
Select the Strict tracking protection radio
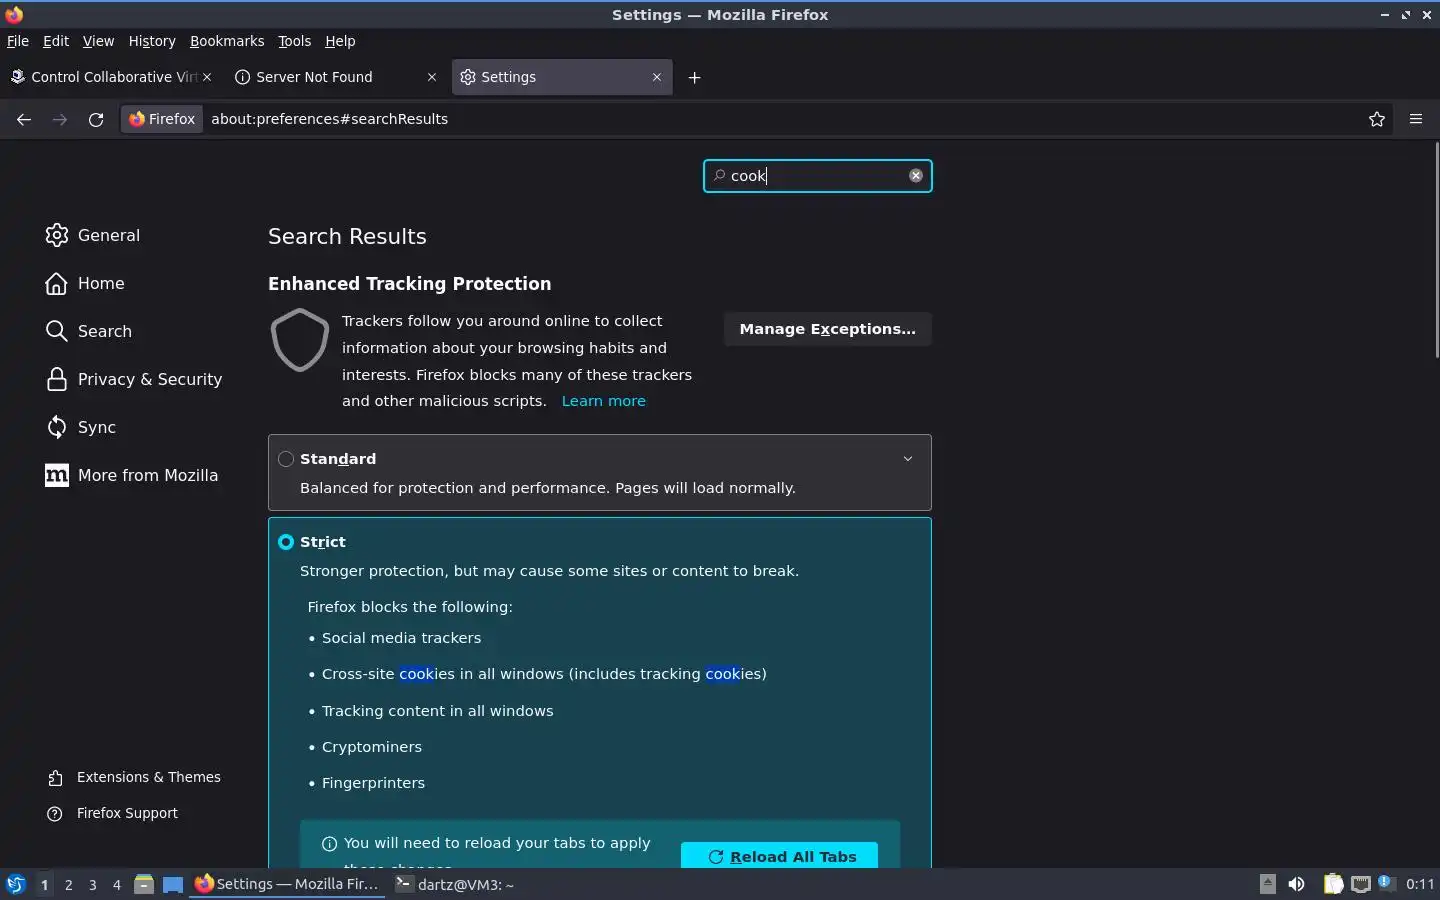(x=286, y=542)
